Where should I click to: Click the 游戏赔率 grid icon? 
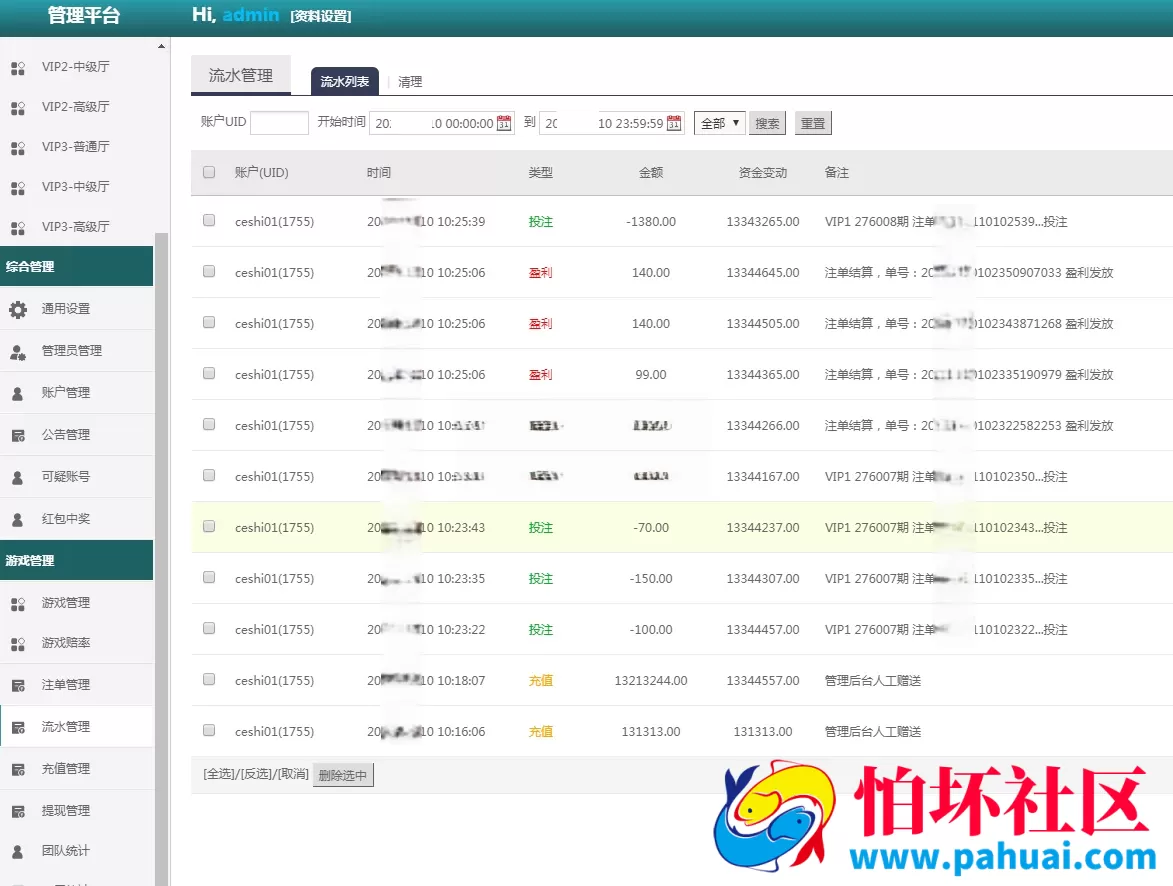click(x=18, y=644)
